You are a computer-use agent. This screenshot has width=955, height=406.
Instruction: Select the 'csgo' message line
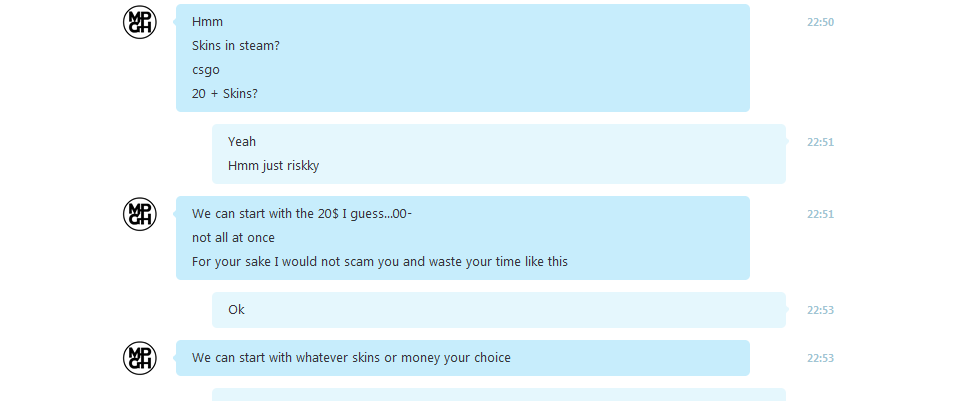point(206,70)
